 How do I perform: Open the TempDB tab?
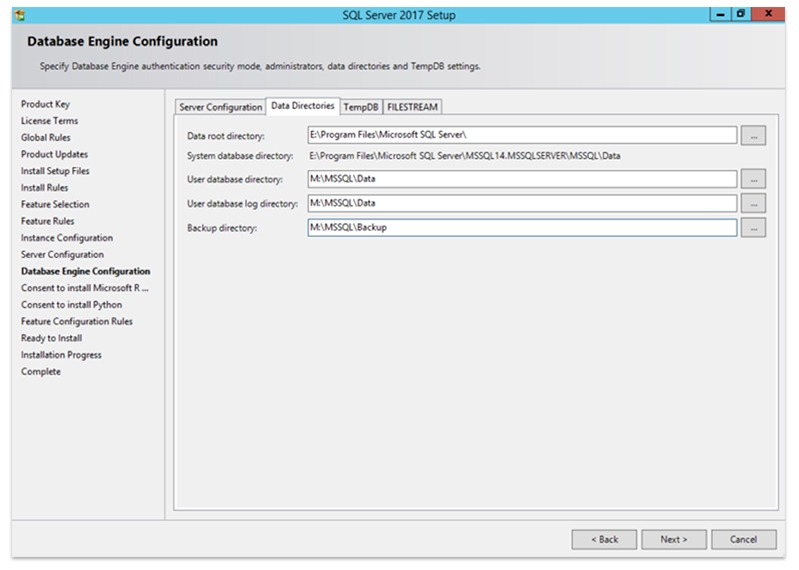pos(361,107)
